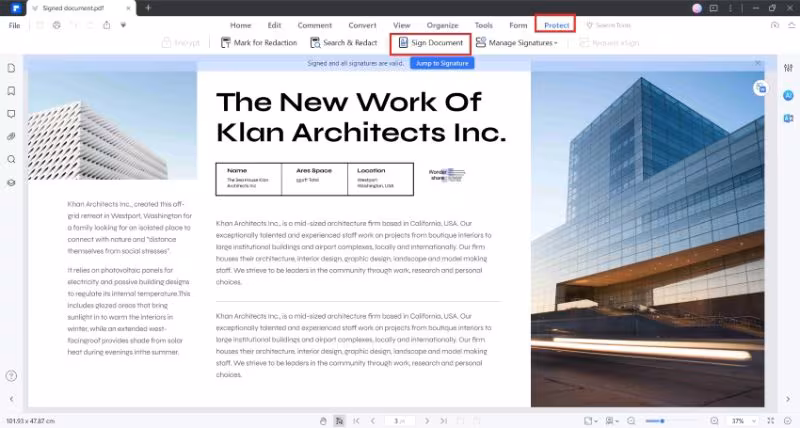Open the properties settings icon on right sidebar
This screenshot has height=428, width=800.
[788, 68]
